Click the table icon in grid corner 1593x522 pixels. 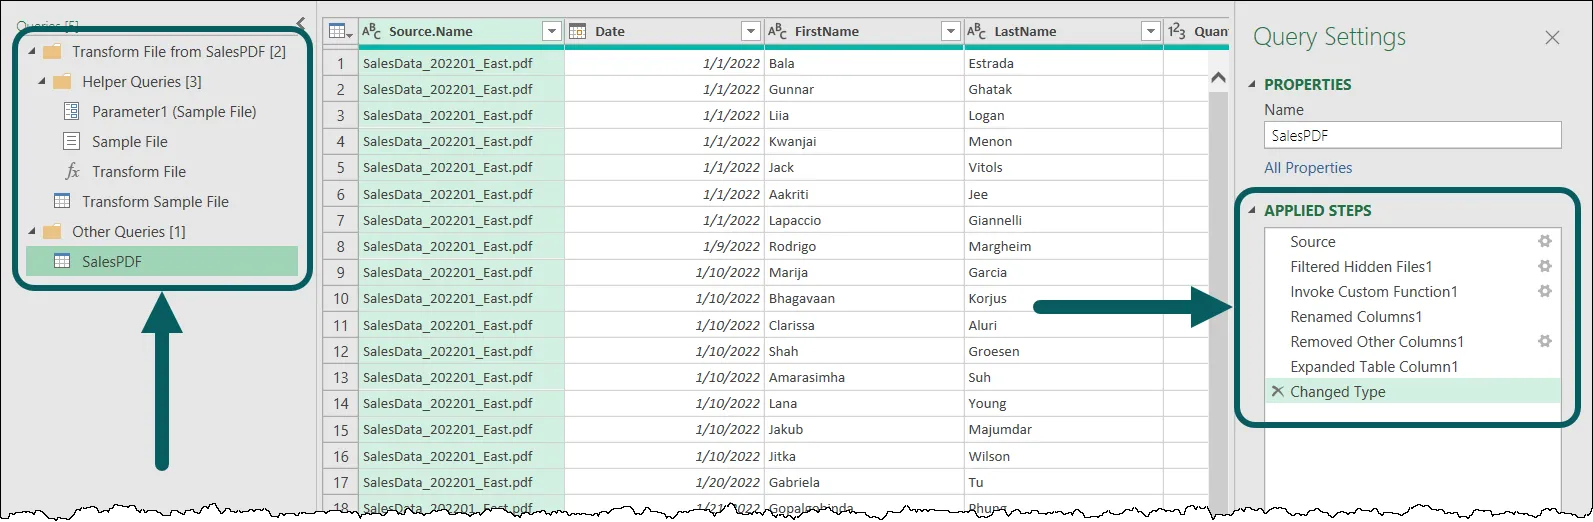338,31
